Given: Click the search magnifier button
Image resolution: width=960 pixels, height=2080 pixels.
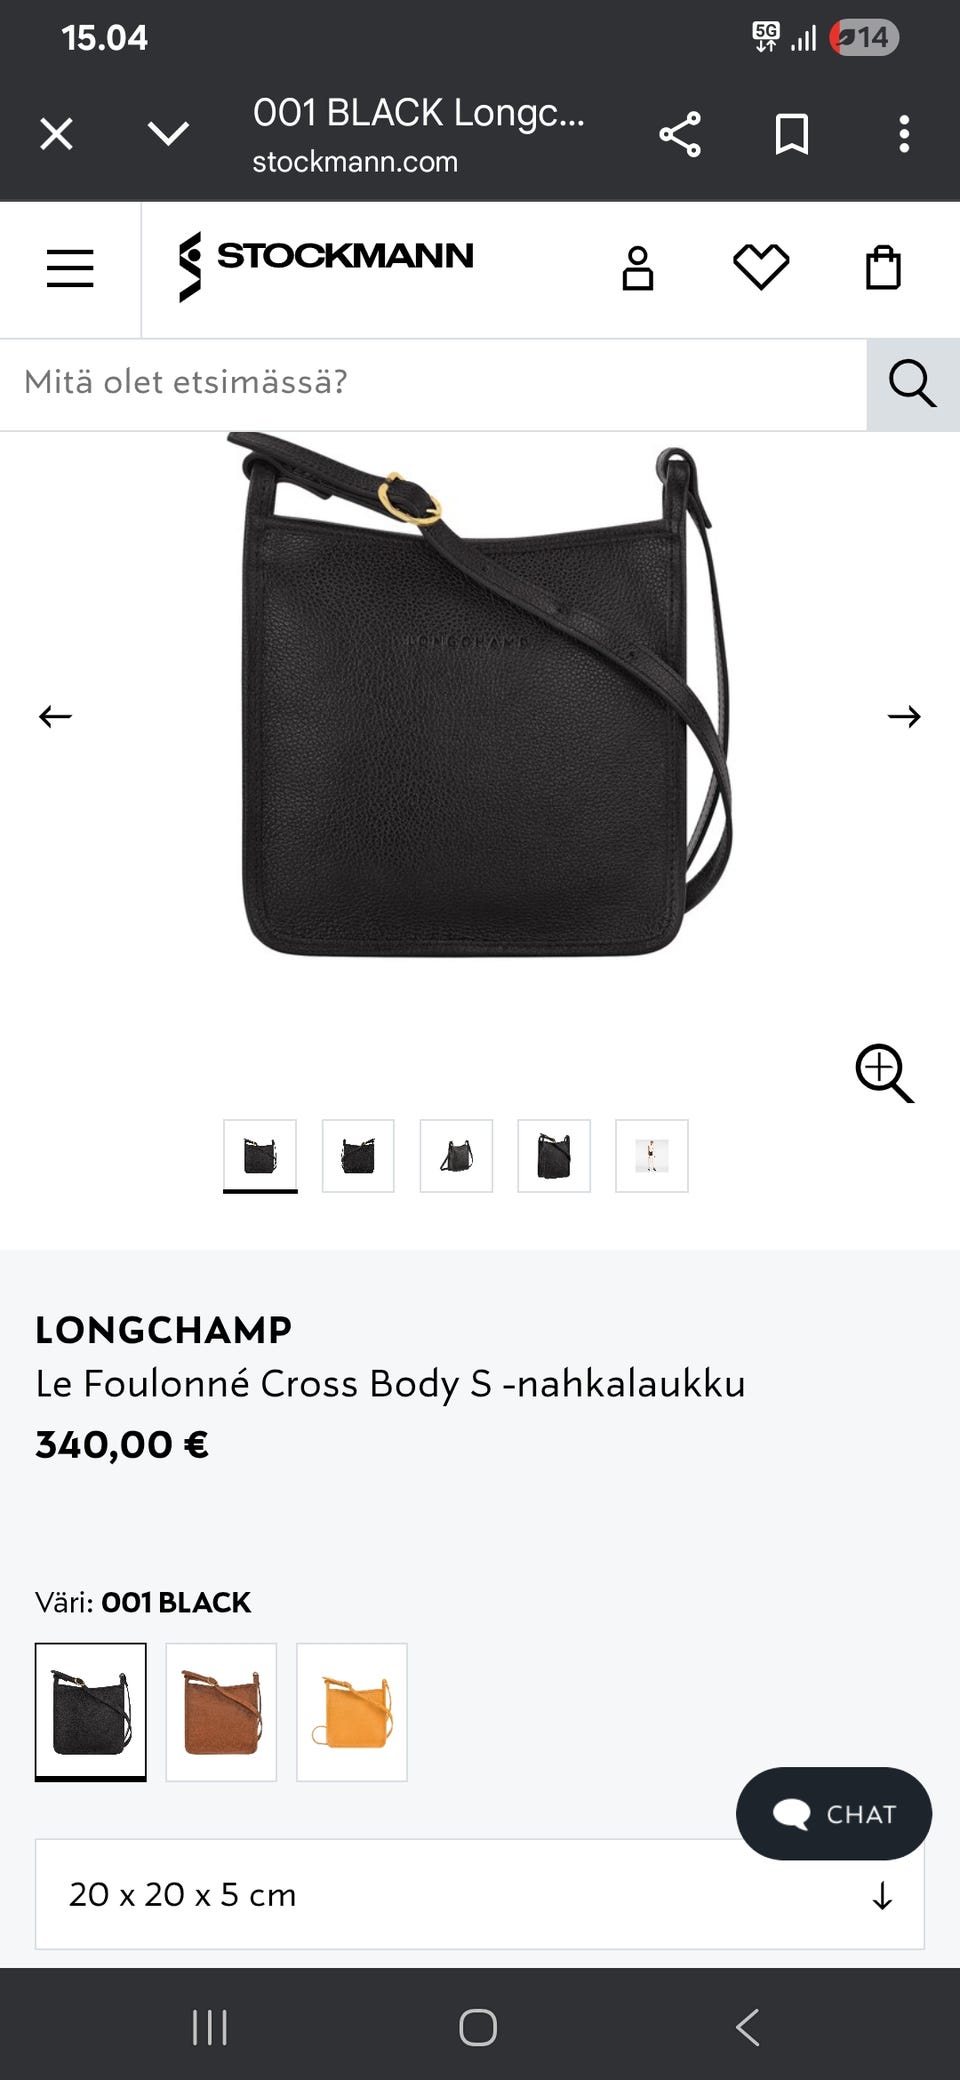Looking at the screenshot, I should (x=913, y=384).
